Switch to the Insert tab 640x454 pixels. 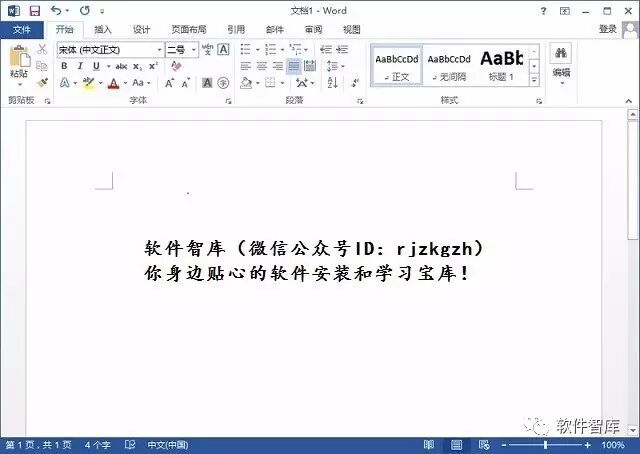103,29
